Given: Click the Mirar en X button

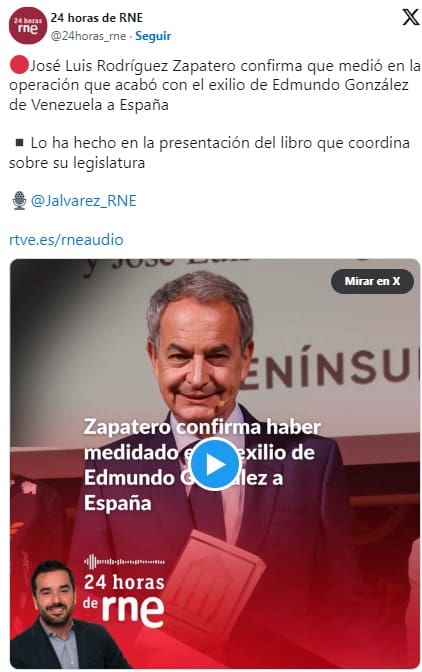Looking at the screenshot, I should [372, 281].
